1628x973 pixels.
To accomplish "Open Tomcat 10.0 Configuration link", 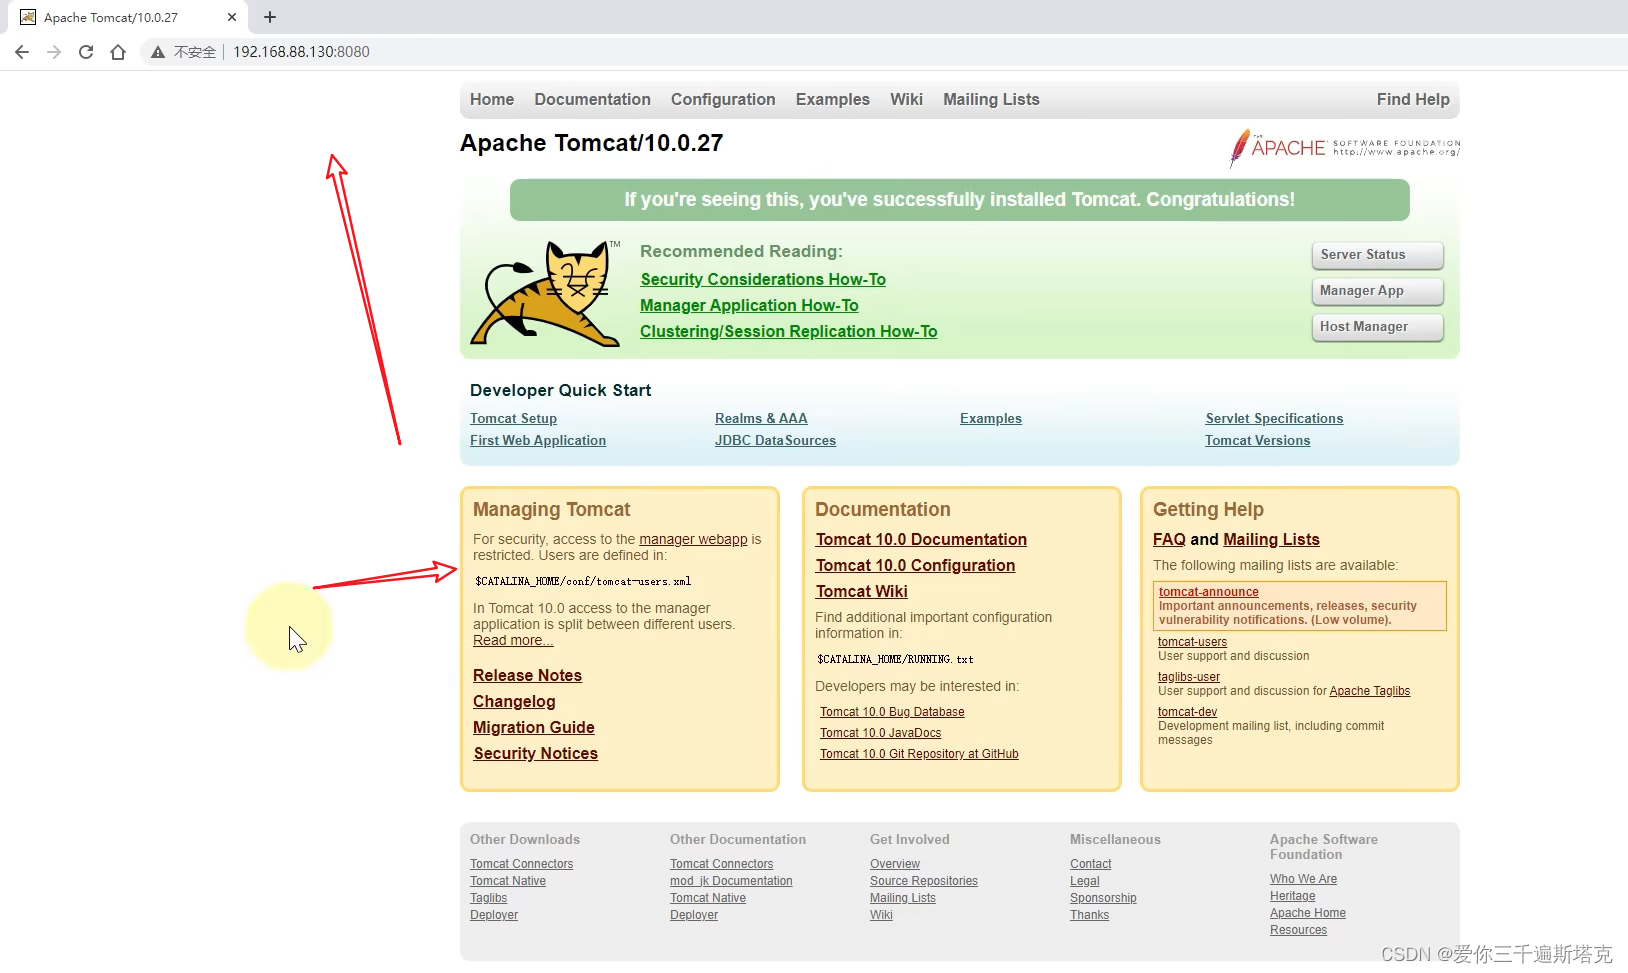I will (x=915, y=566).
